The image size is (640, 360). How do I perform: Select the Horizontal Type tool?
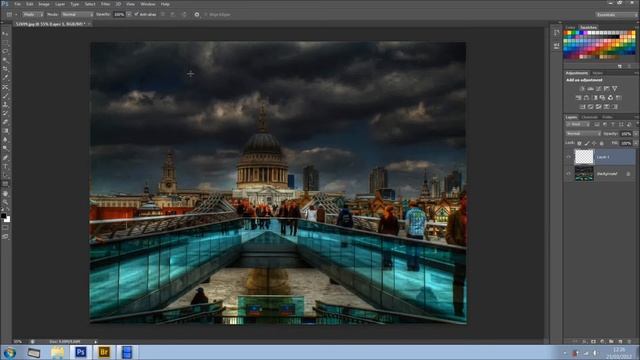tap(5, 167)
